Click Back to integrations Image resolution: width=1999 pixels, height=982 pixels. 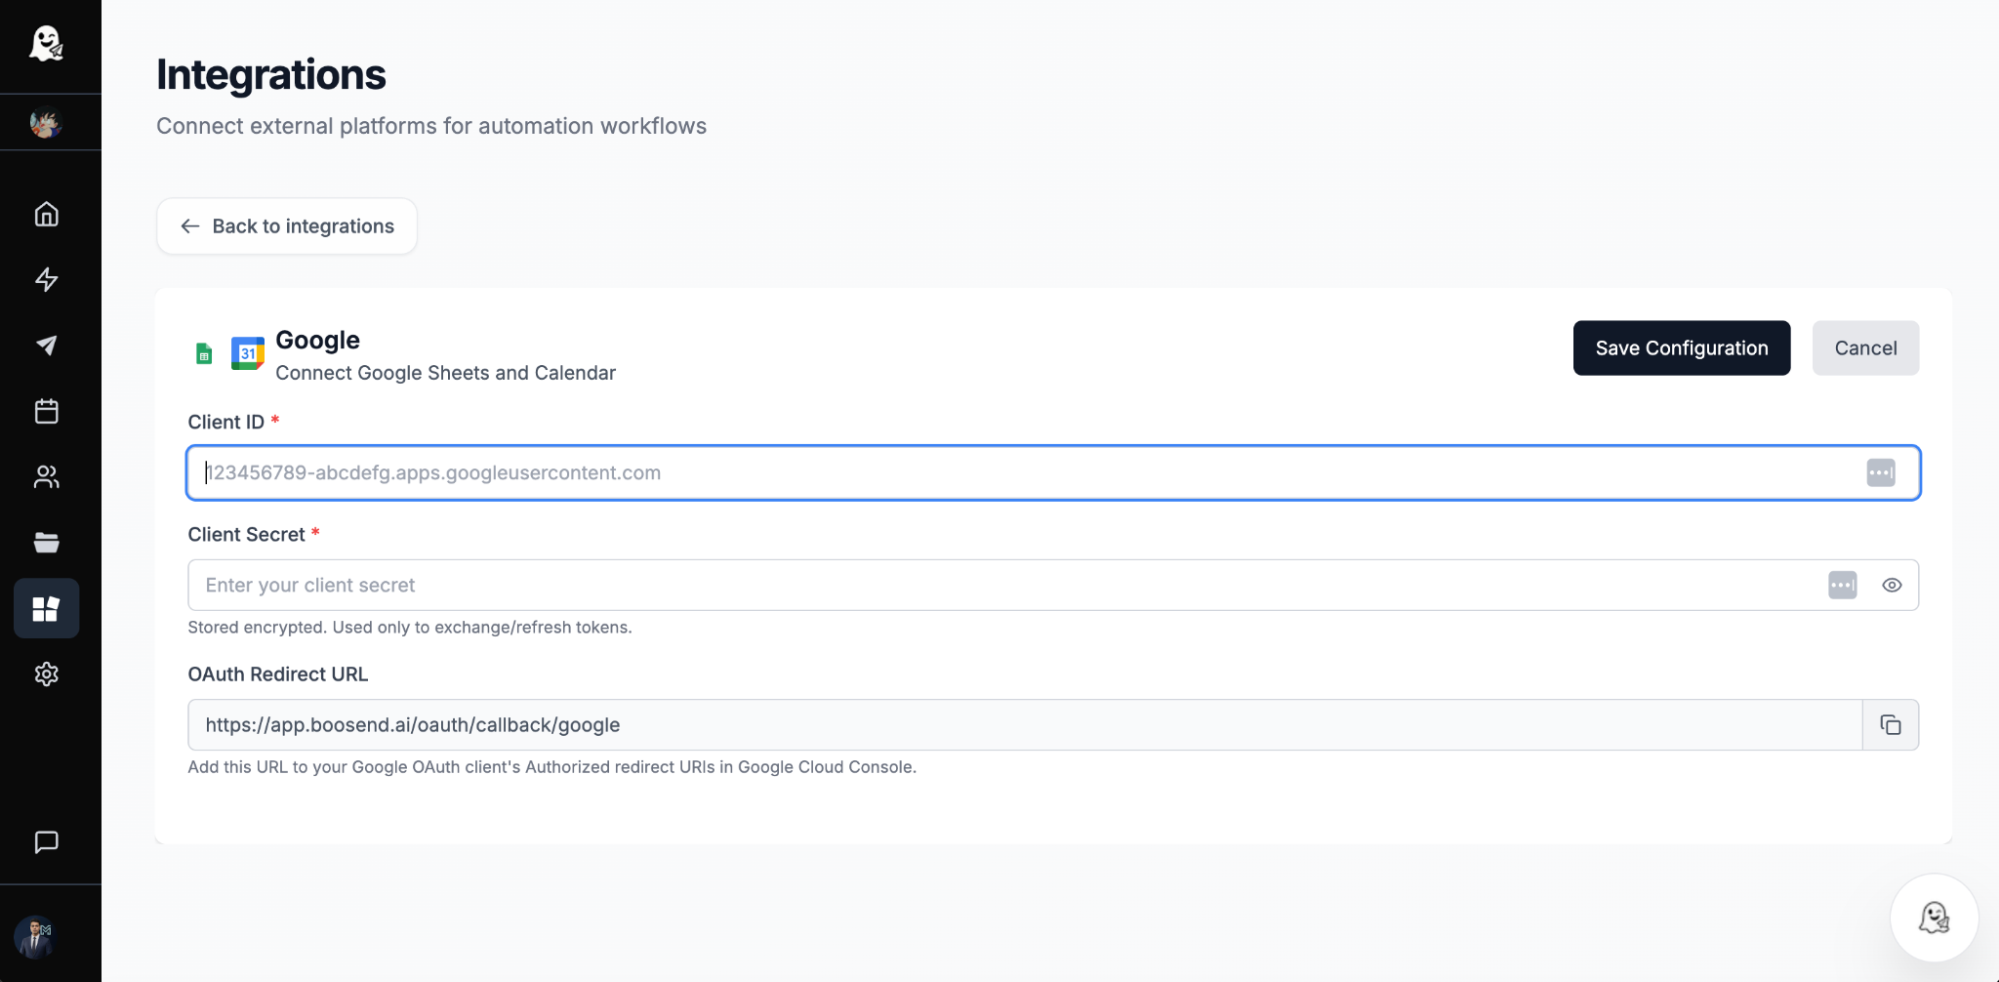(286, 226)
